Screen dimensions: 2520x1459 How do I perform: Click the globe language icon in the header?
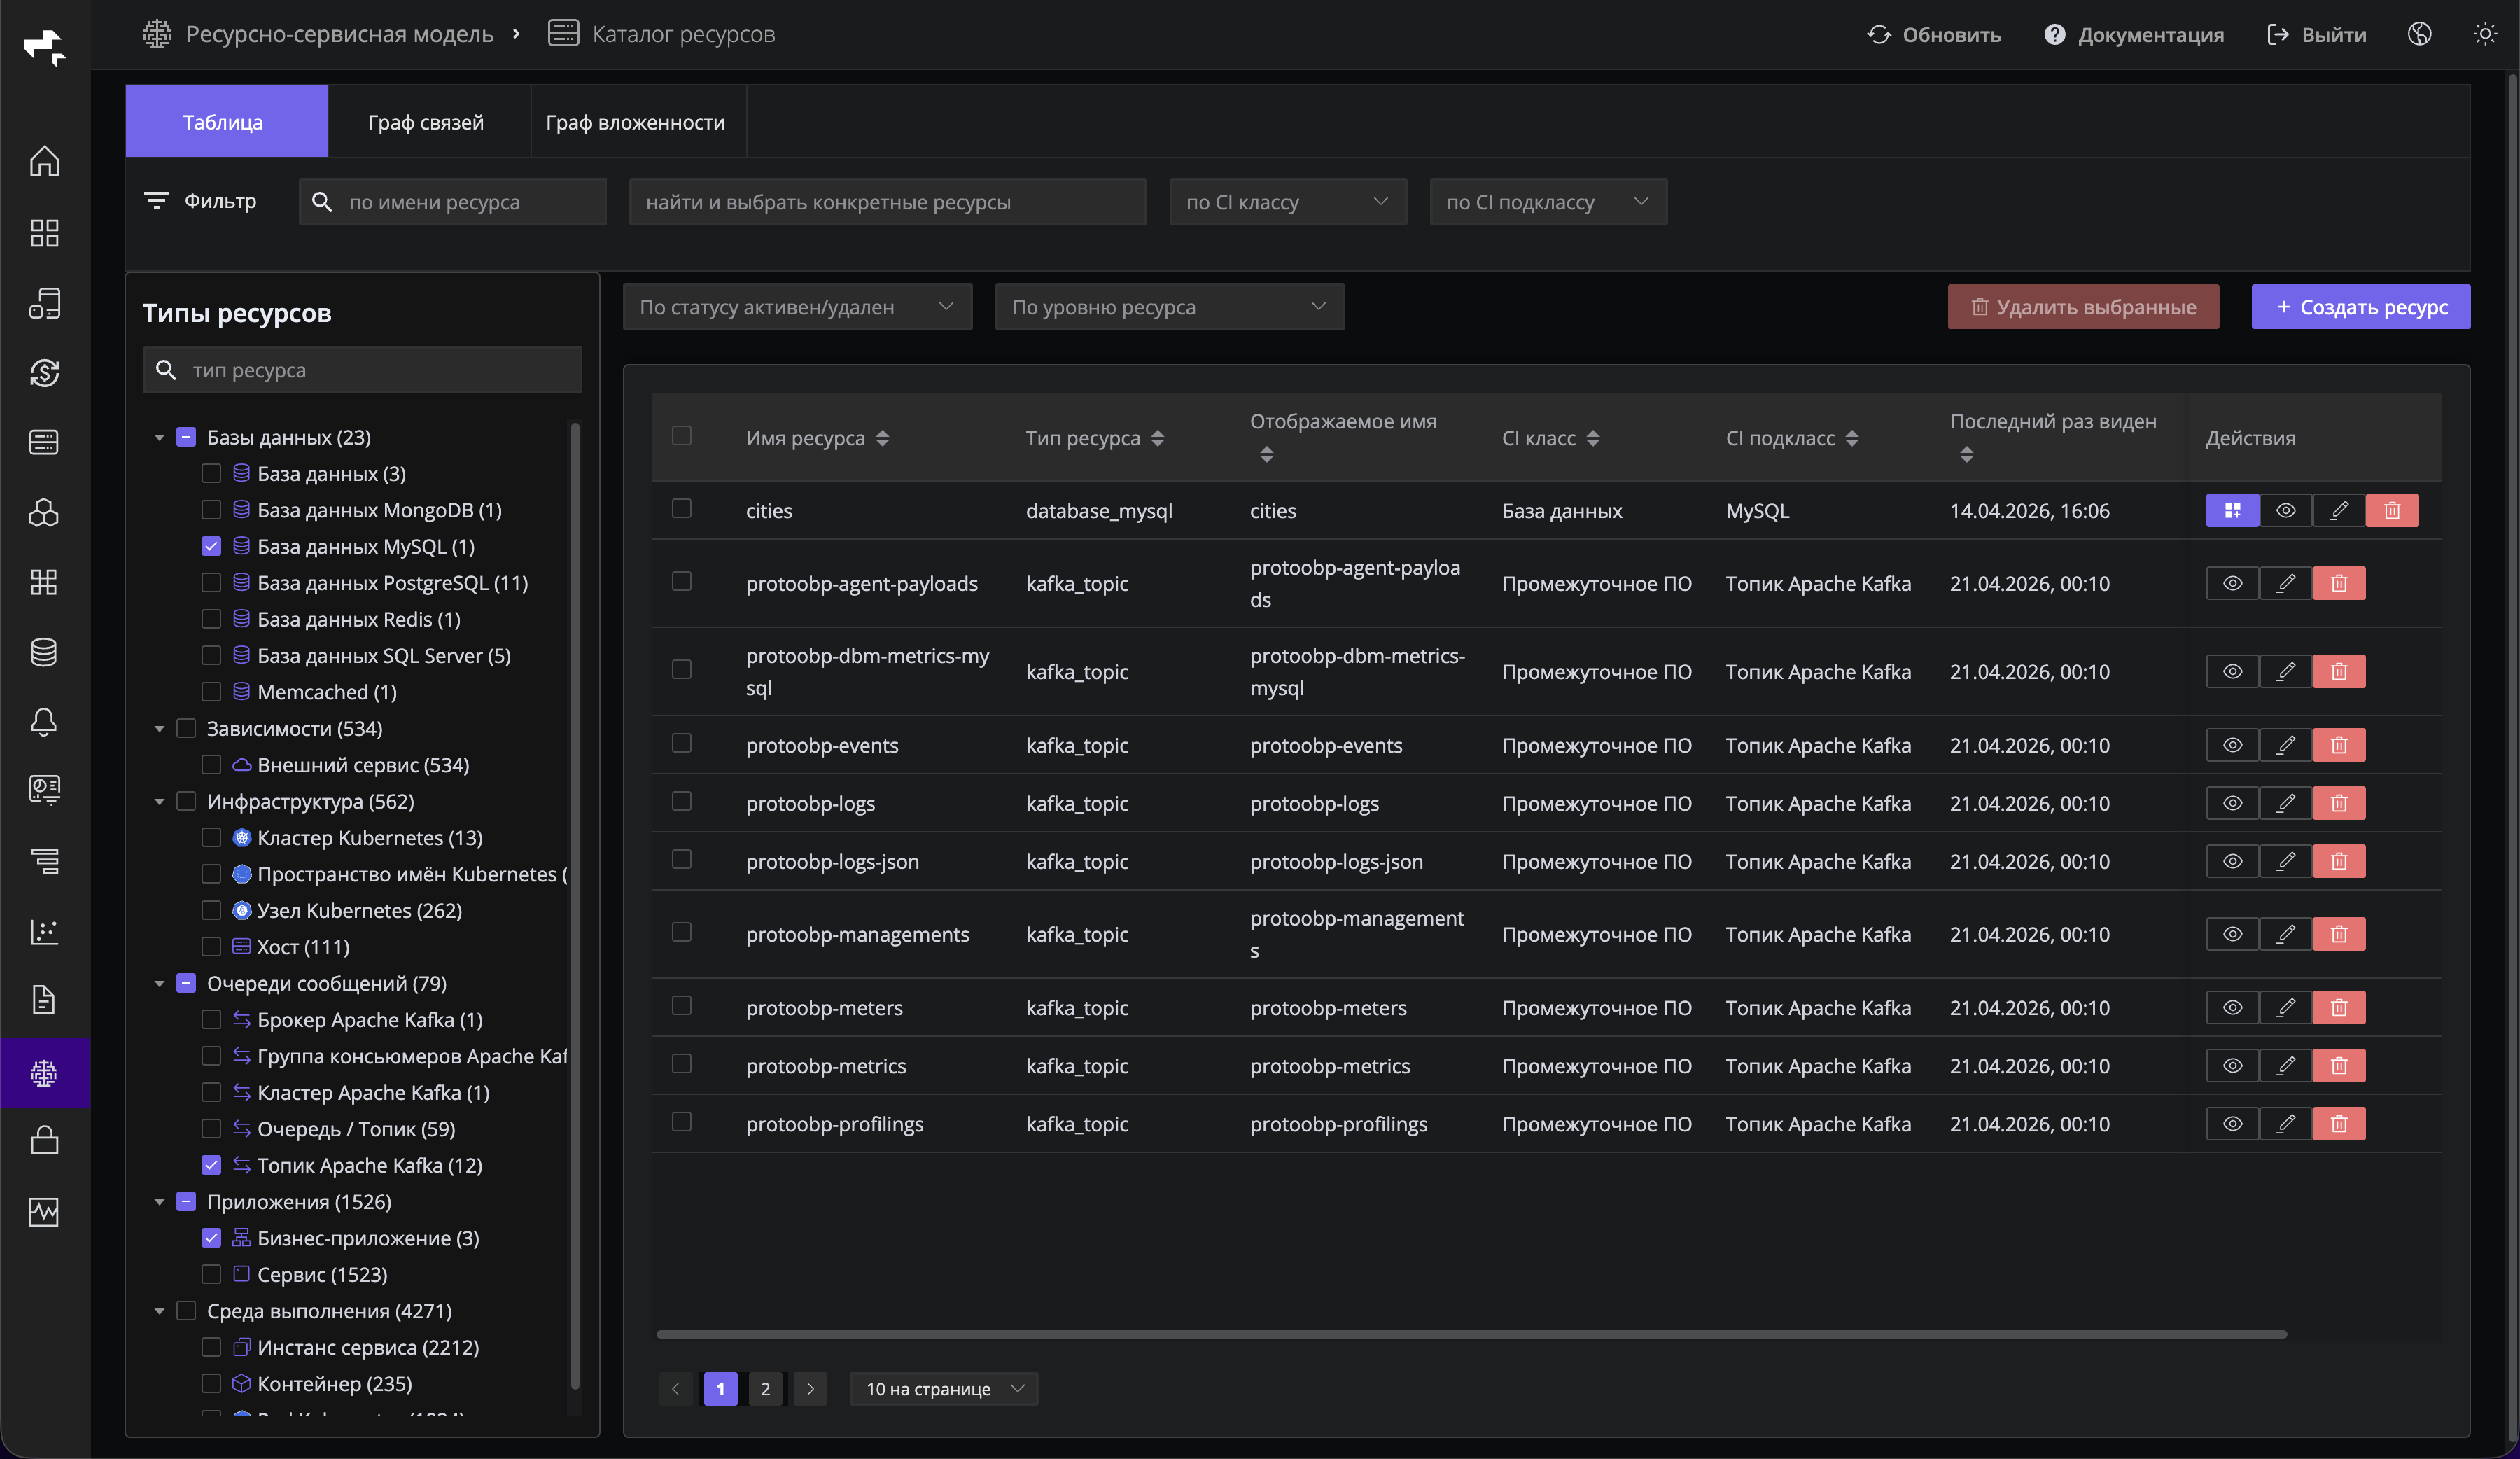click(x=2419, y=33)
